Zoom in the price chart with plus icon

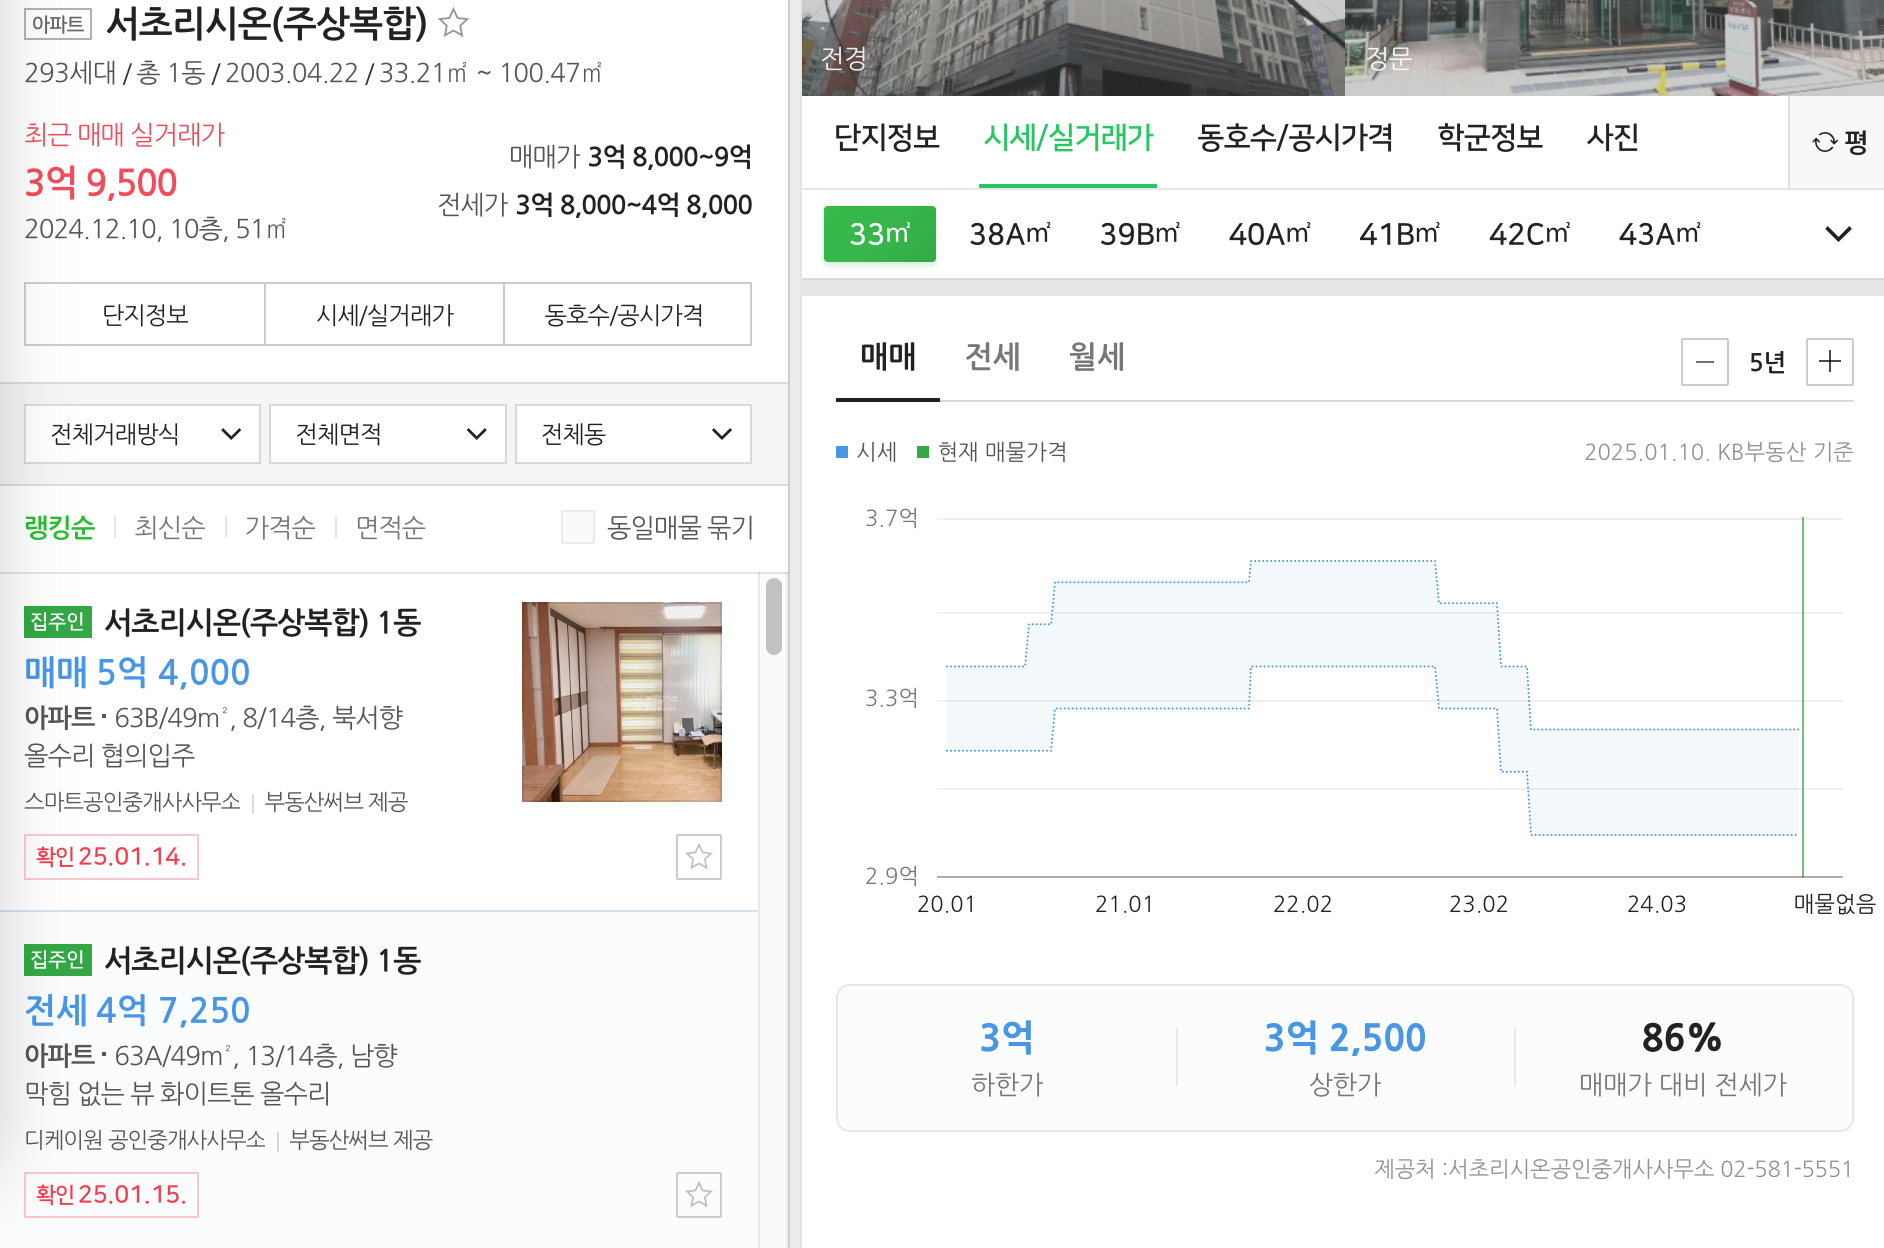[x=1829, y=362]
